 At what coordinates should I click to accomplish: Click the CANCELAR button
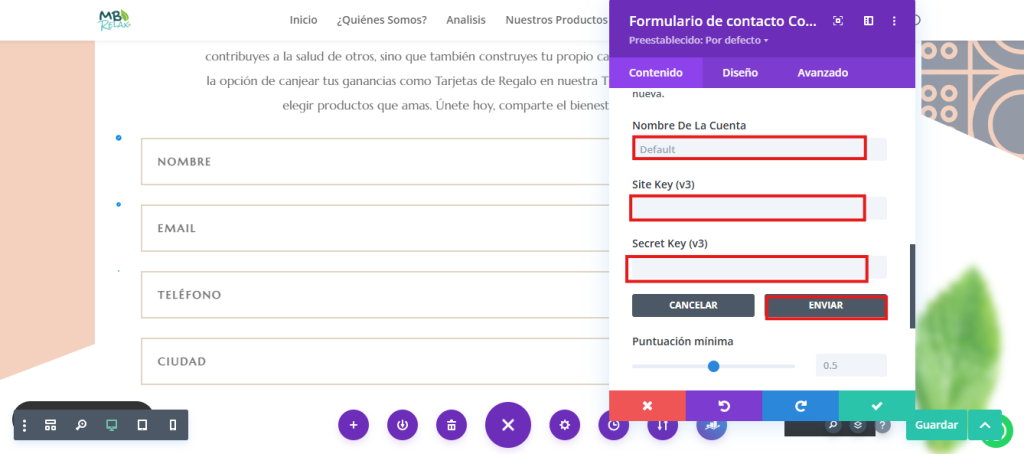pyautogui.click(x=693, y=305)
